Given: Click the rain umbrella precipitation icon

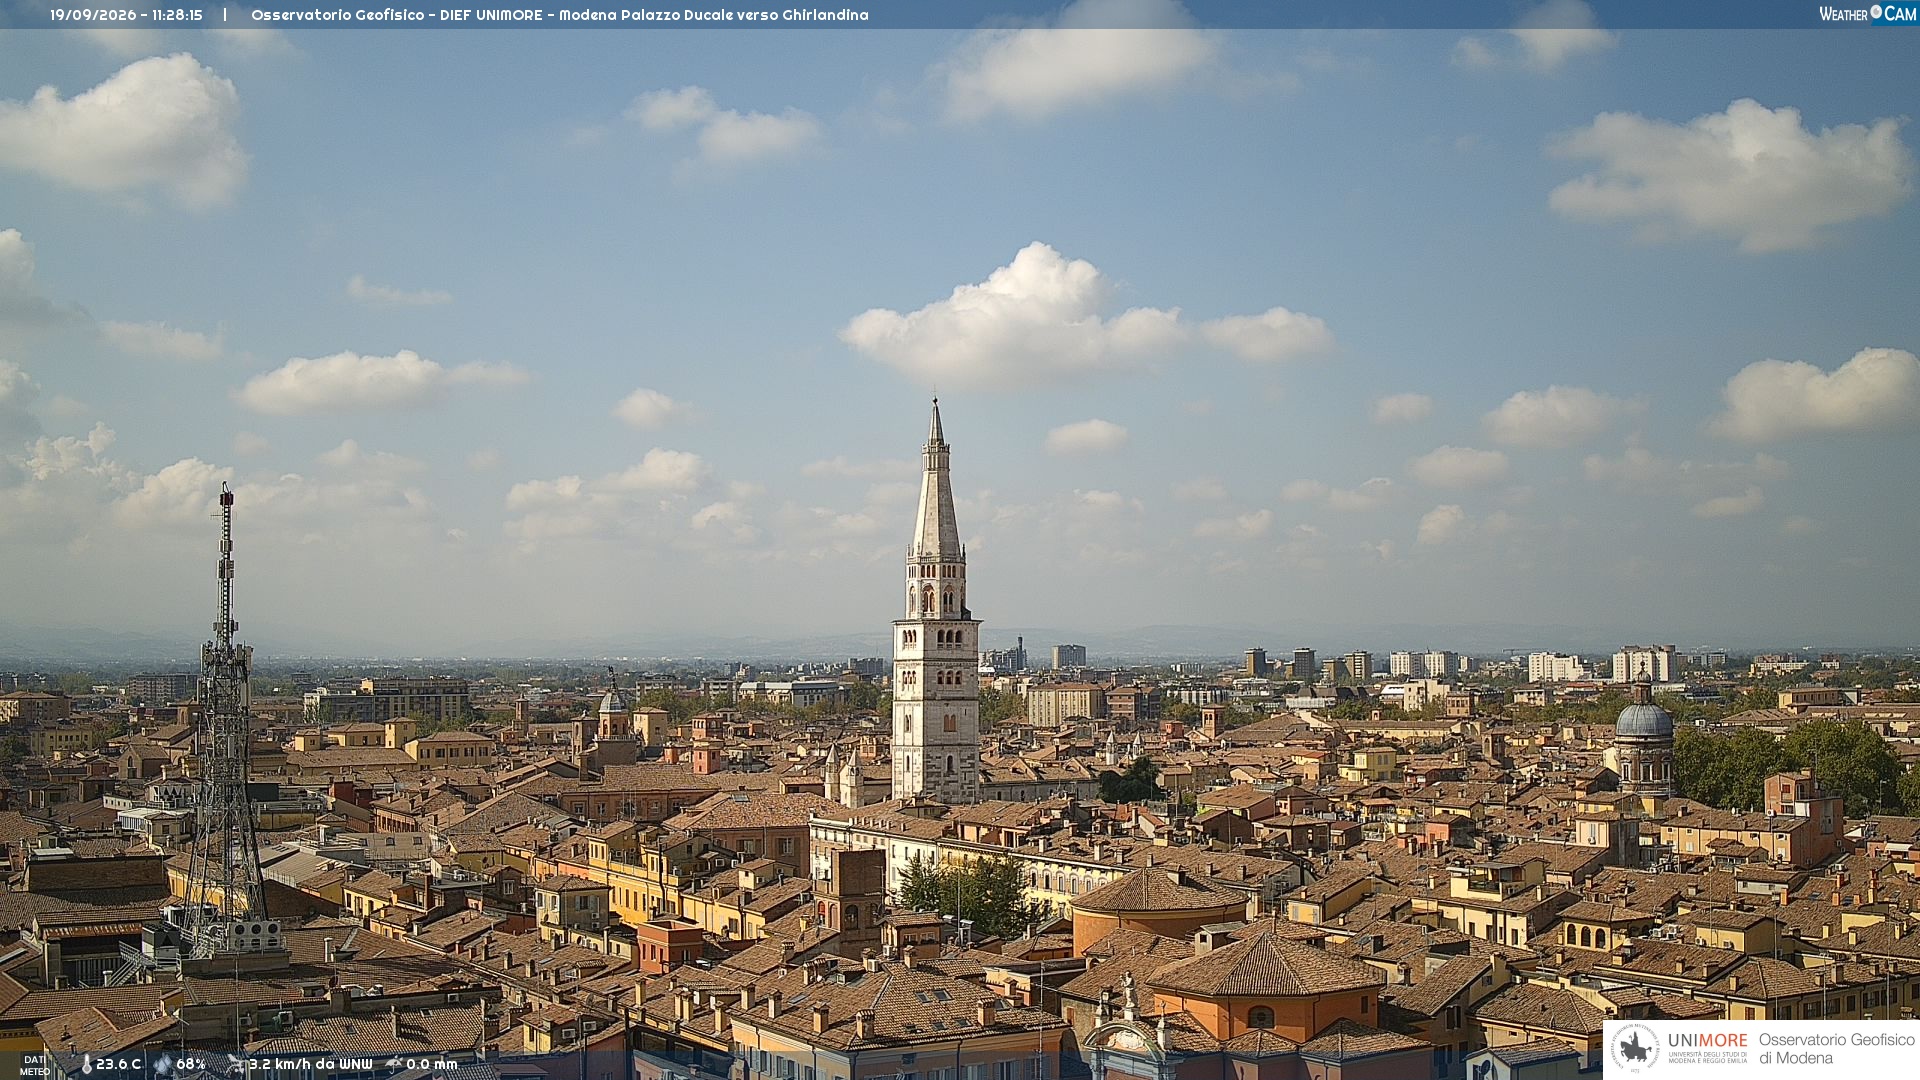Looking at the screenshot, I should [393, 1065].
